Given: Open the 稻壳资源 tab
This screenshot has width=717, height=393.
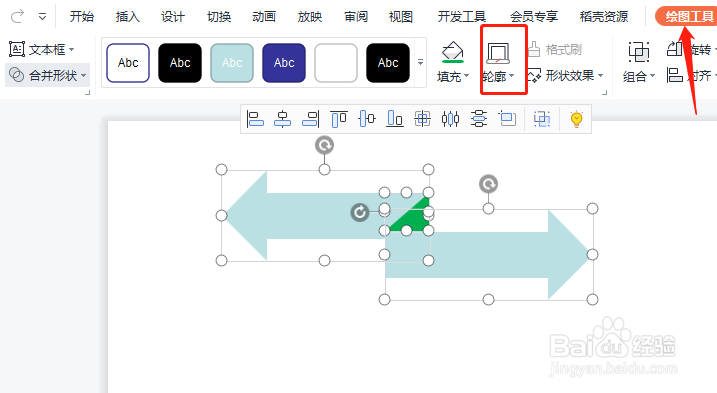Looking at the screenshot, I should tap(604, 17).
